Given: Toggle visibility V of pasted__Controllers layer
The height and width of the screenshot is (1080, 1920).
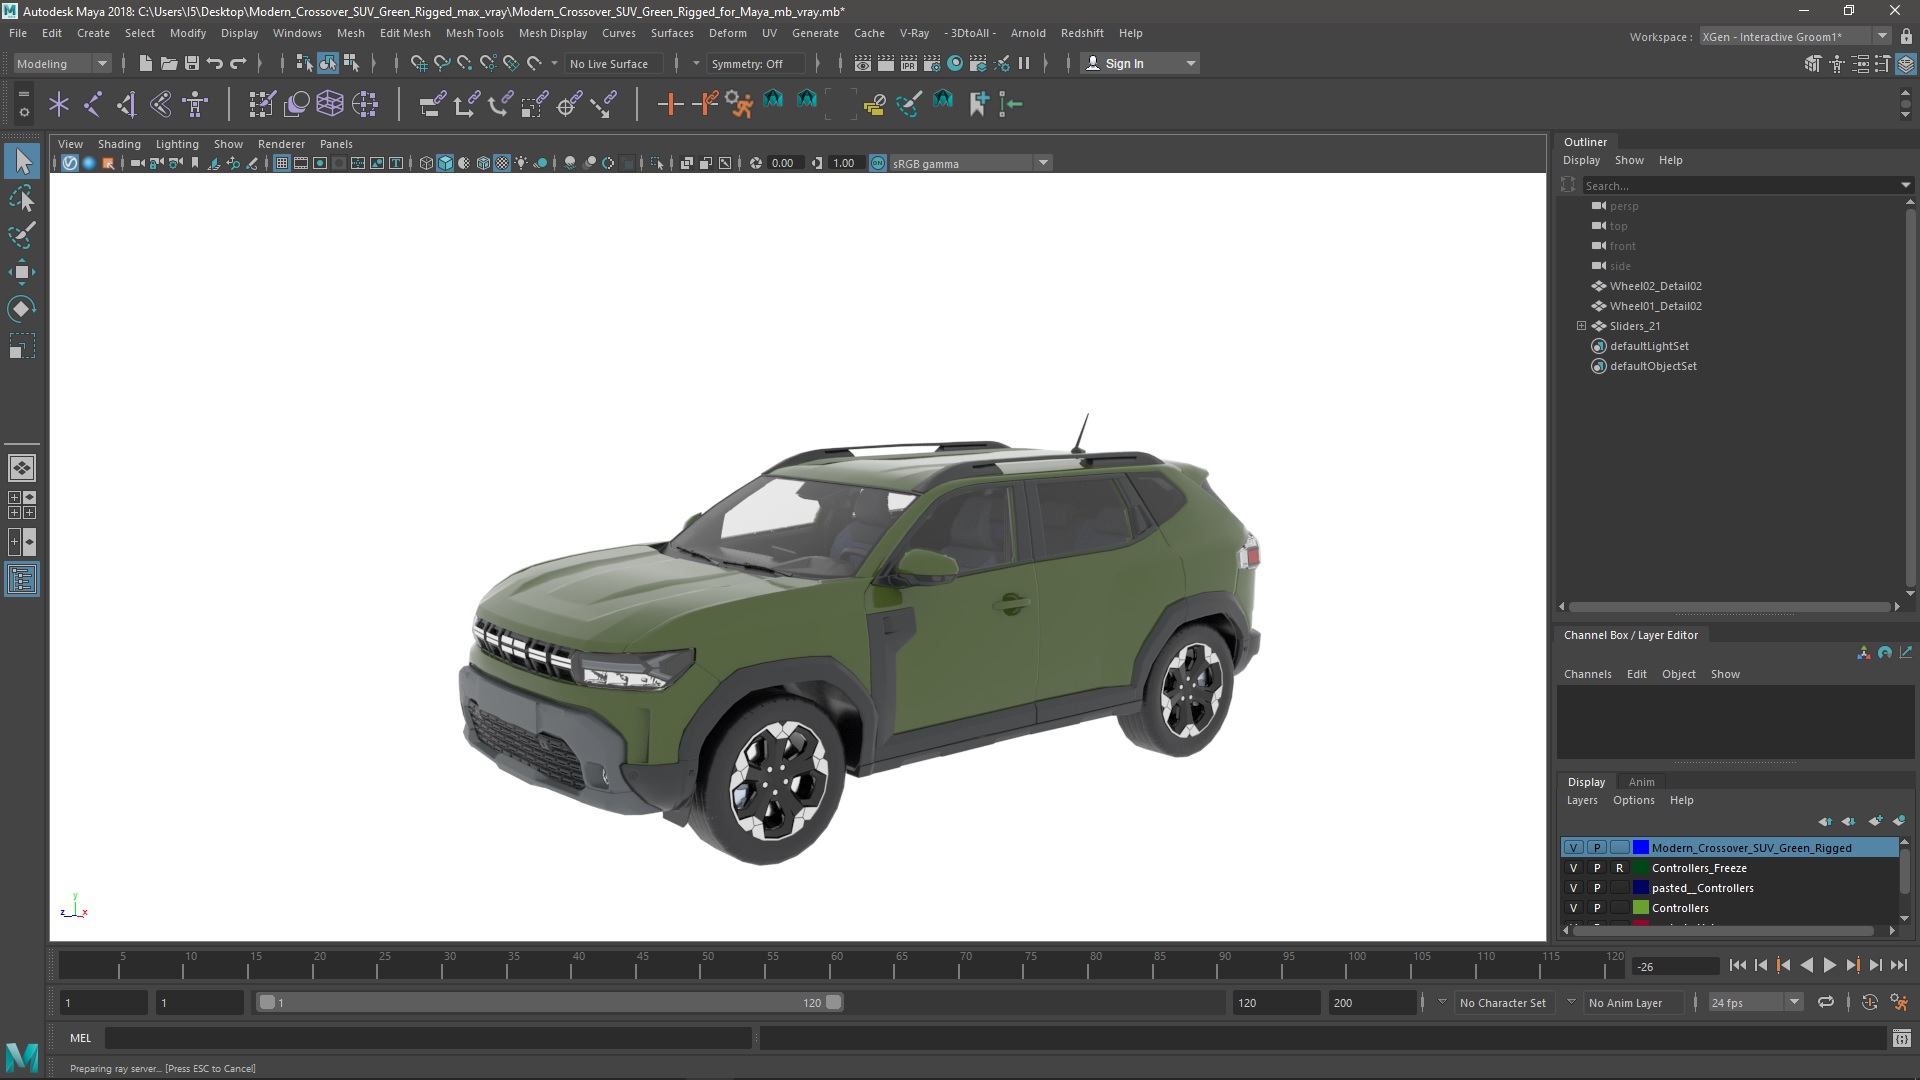Looking at the screenshot, I should click(1573, 888).
